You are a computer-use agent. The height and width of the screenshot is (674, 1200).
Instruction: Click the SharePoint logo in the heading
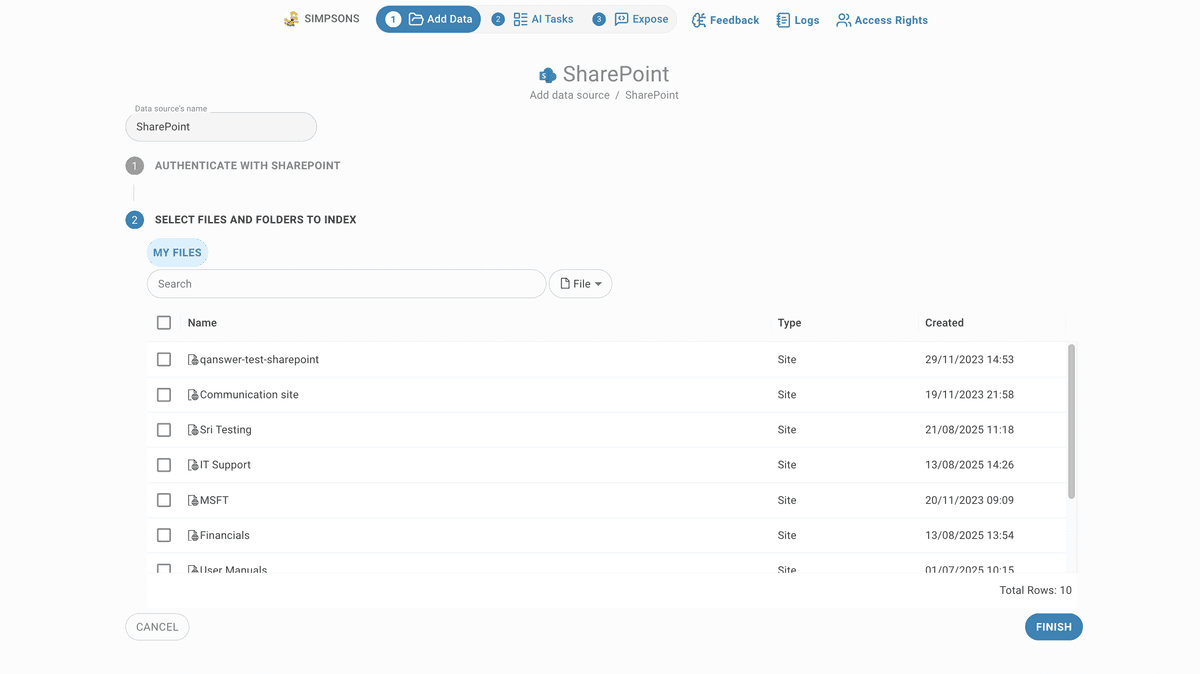[547, 75]
